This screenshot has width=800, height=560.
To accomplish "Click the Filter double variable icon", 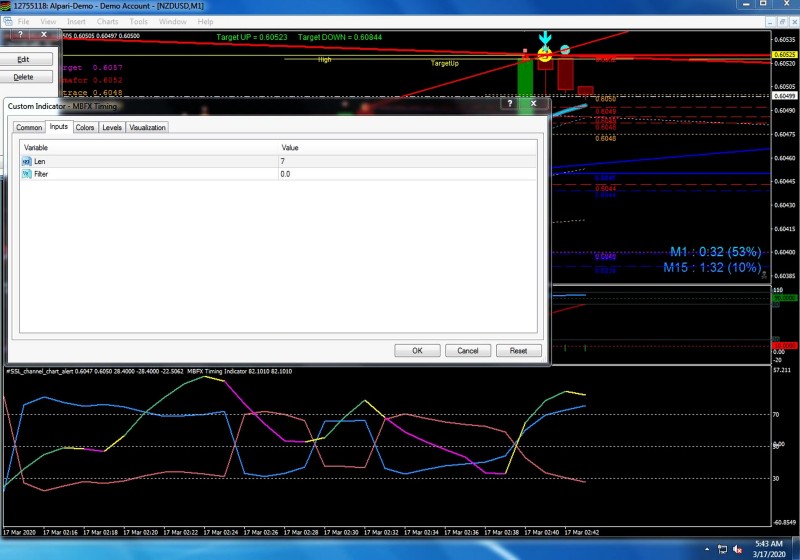I will [27, 174].
